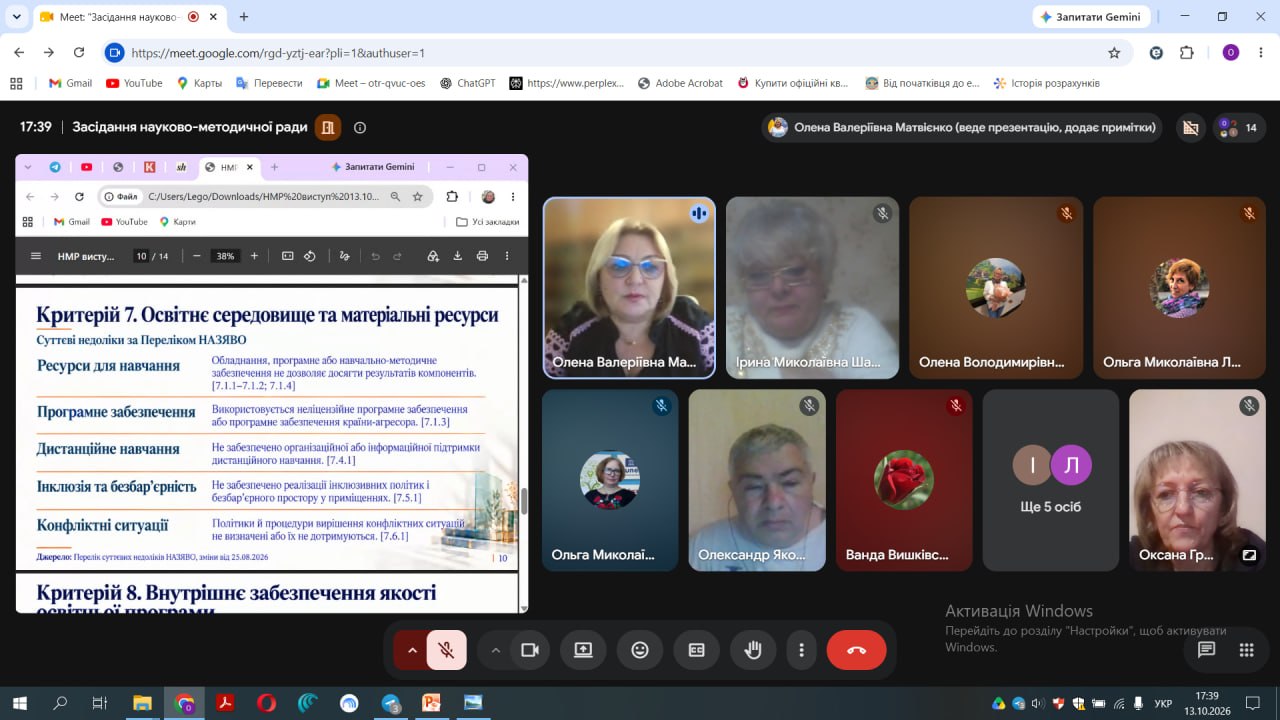The image size is (1280, 720).
Task: Open the 'Ще 5 осіб' participants tile
Action: (x=1050, y=480)
